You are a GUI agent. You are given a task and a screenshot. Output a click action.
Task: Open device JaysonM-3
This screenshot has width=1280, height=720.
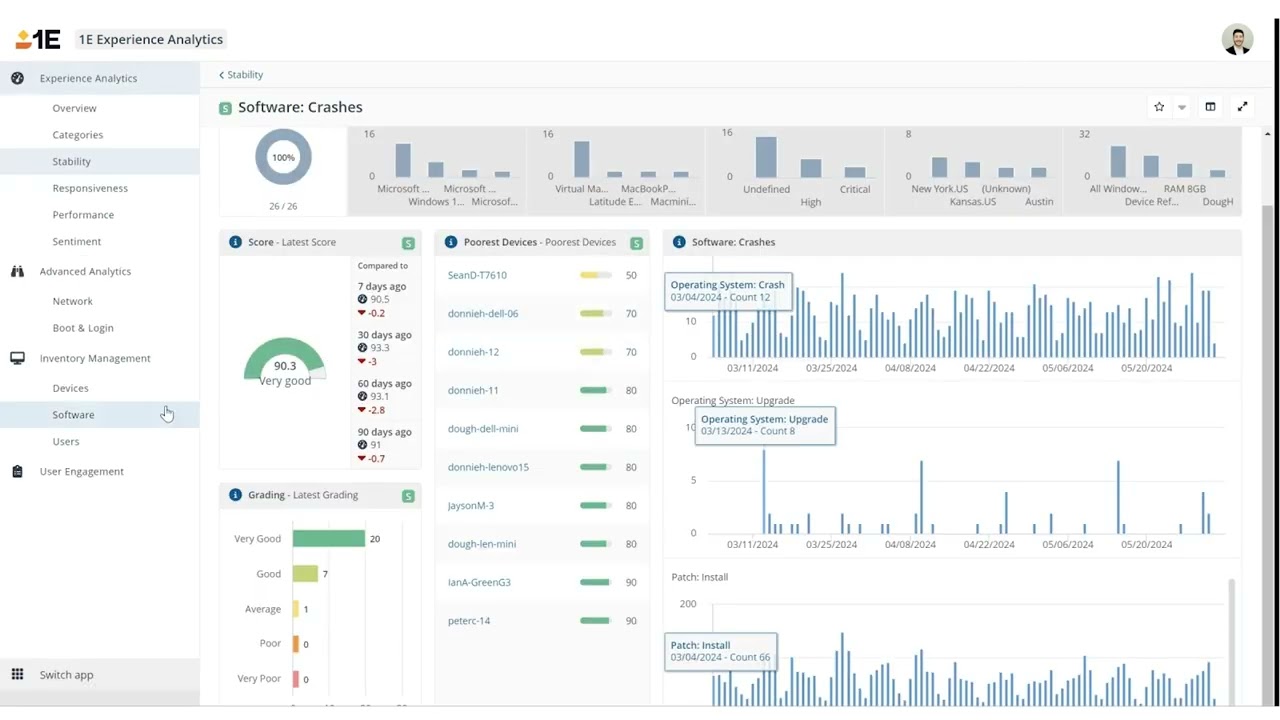tap(471, 506)
